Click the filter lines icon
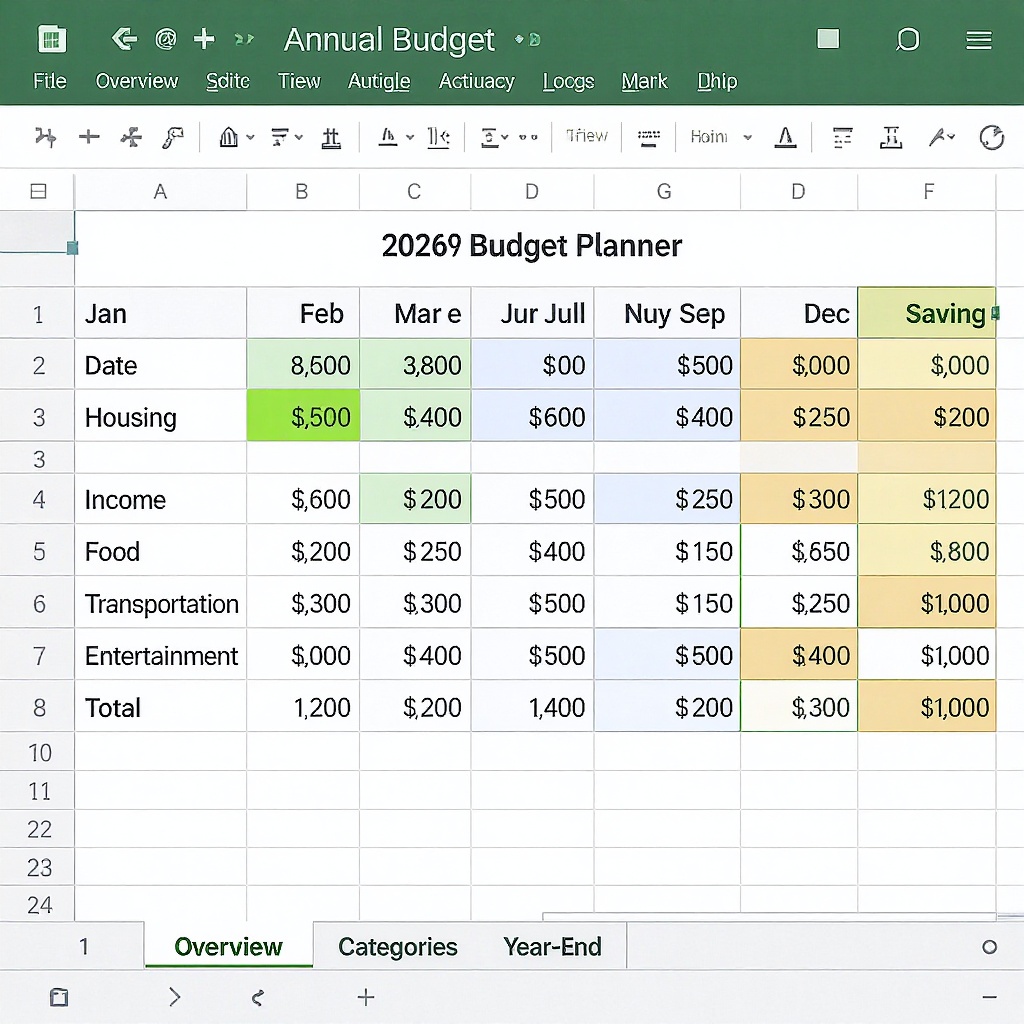This screenshot has width=1024, height=1024. 280,137
